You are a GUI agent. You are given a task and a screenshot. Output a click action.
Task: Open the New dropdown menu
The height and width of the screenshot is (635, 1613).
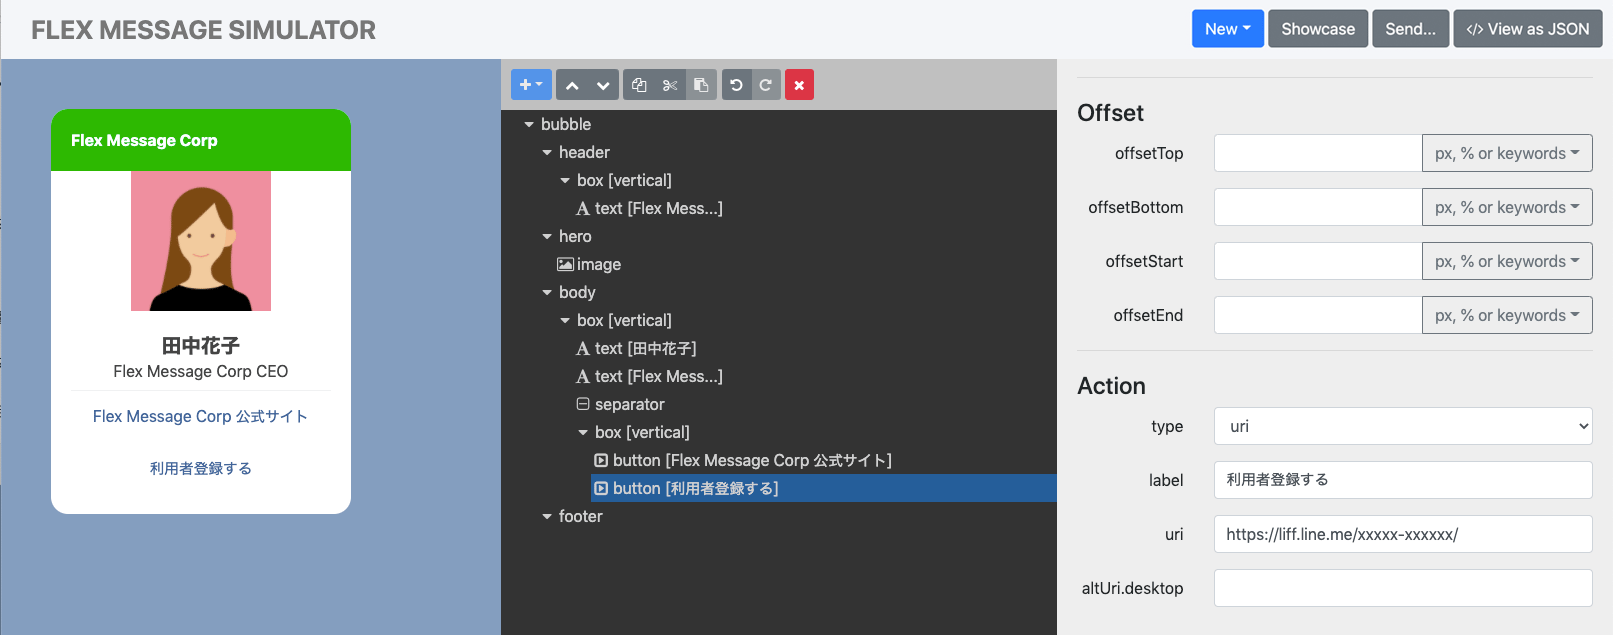[1227, 29]
